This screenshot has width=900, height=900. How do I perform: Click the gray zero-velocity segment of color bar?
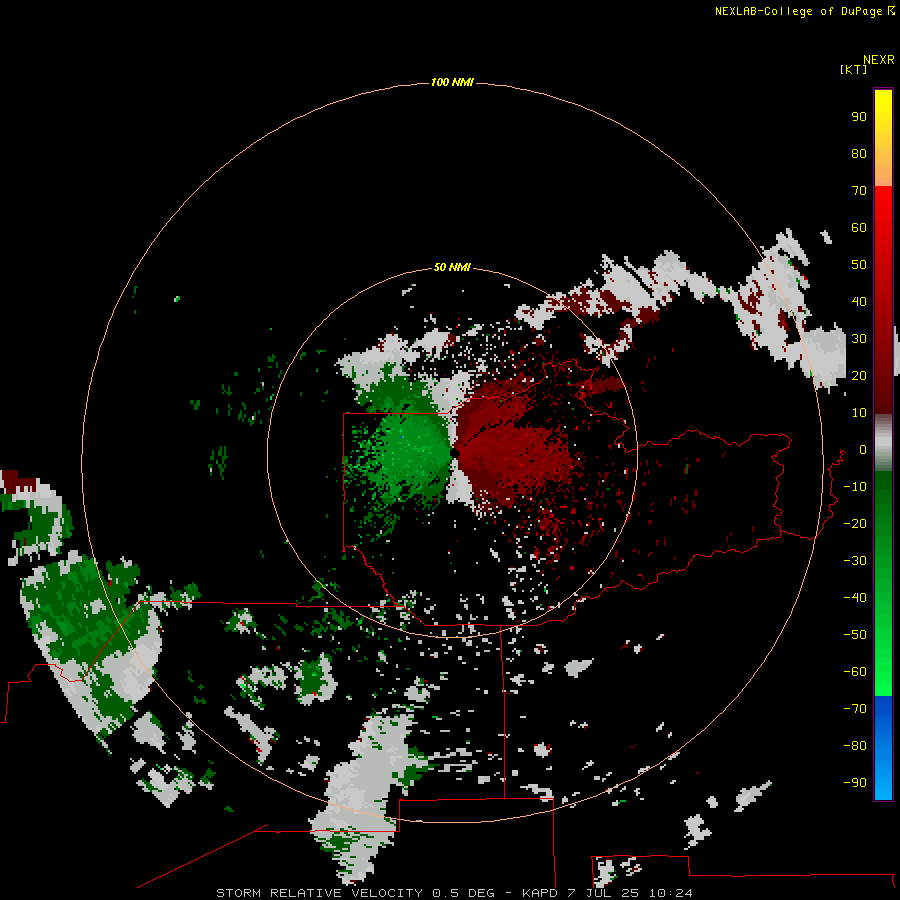(x=883, y=443)
